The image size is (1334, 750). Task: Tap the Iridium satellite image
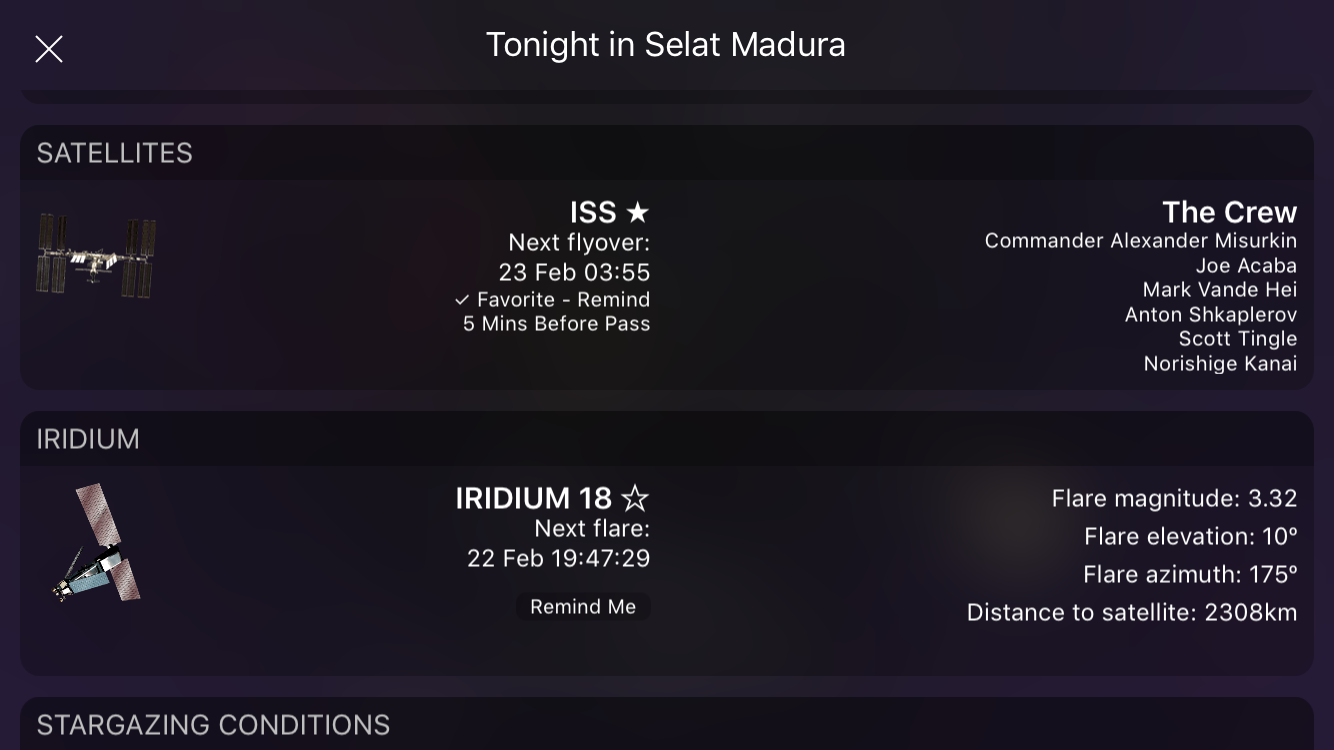pyautogui.click(x=97, y=543)
